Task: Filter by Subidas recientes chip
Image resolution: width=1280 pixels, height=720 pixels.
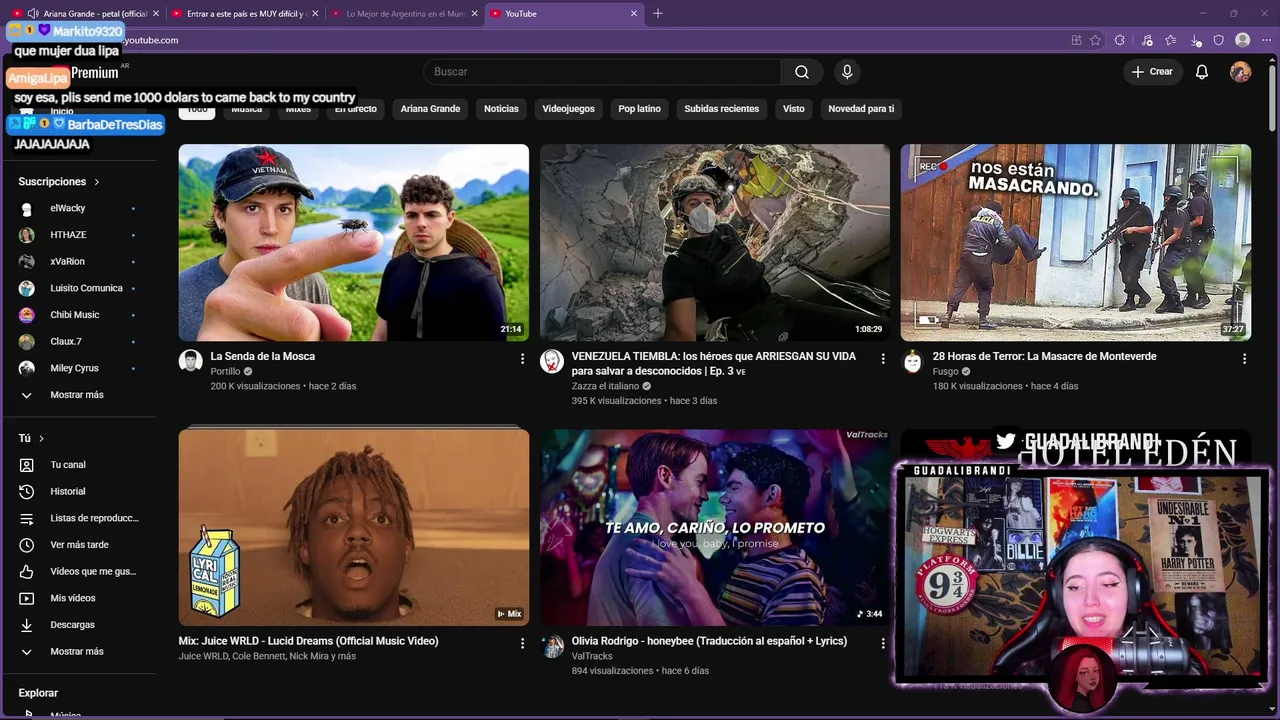Action: point(721,109)
